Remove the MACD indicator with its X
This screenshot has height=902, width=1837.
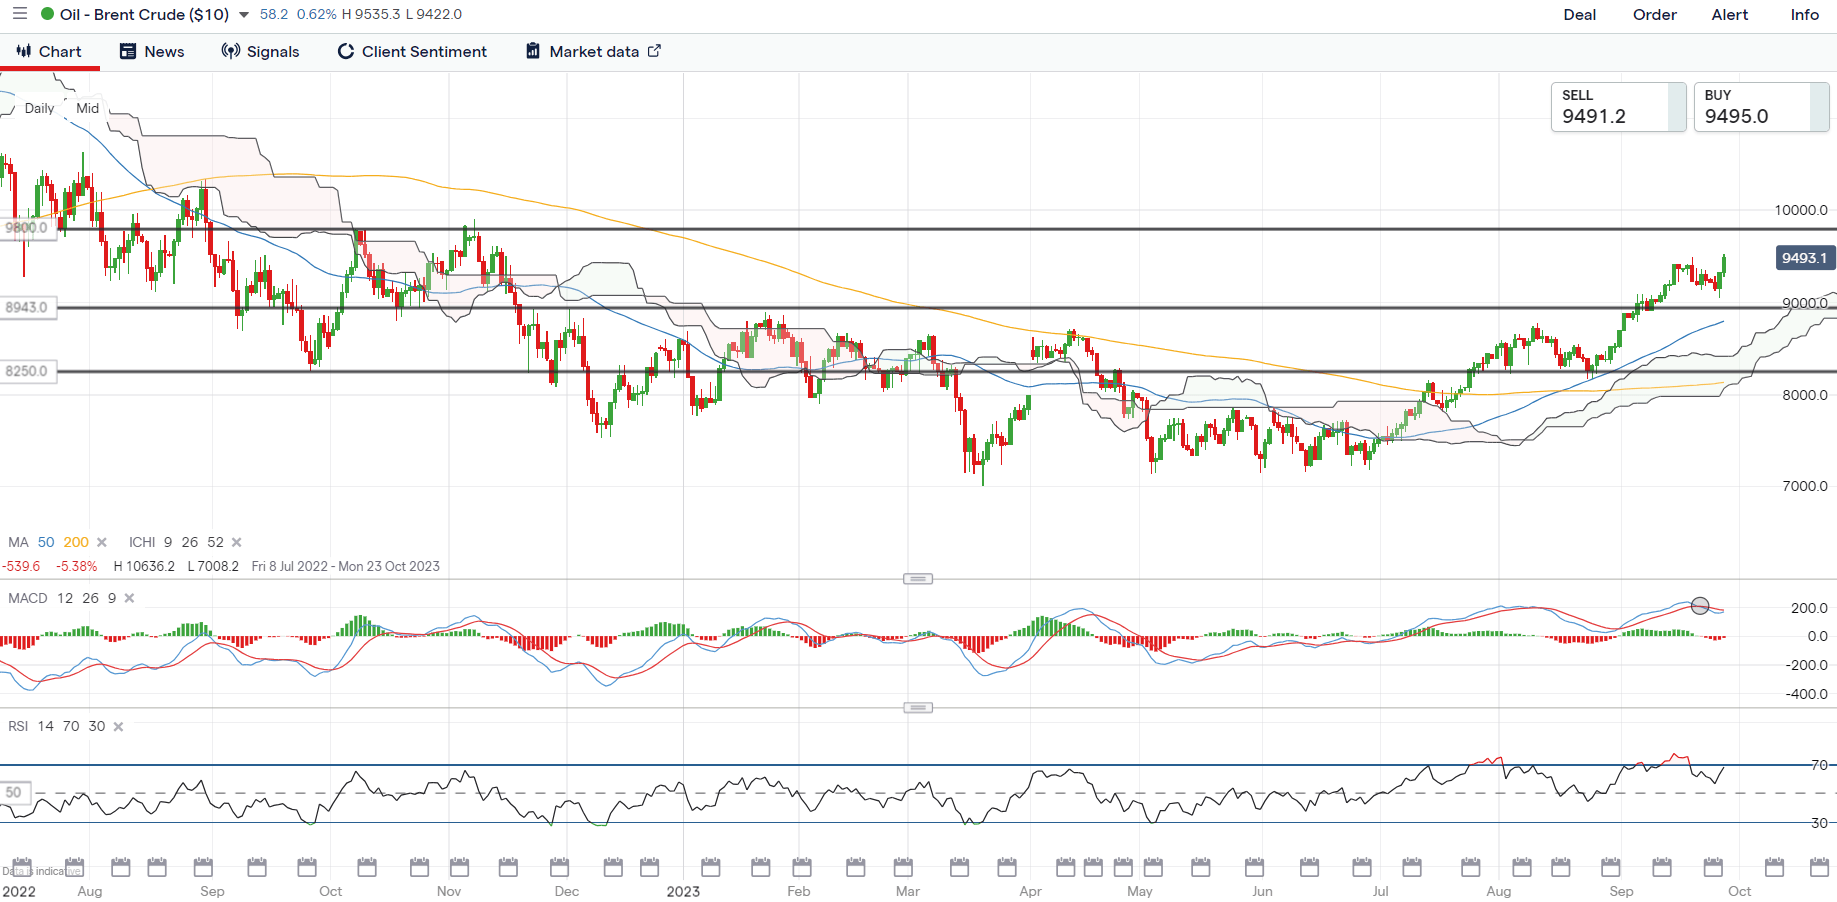click(x=129, y=599)
